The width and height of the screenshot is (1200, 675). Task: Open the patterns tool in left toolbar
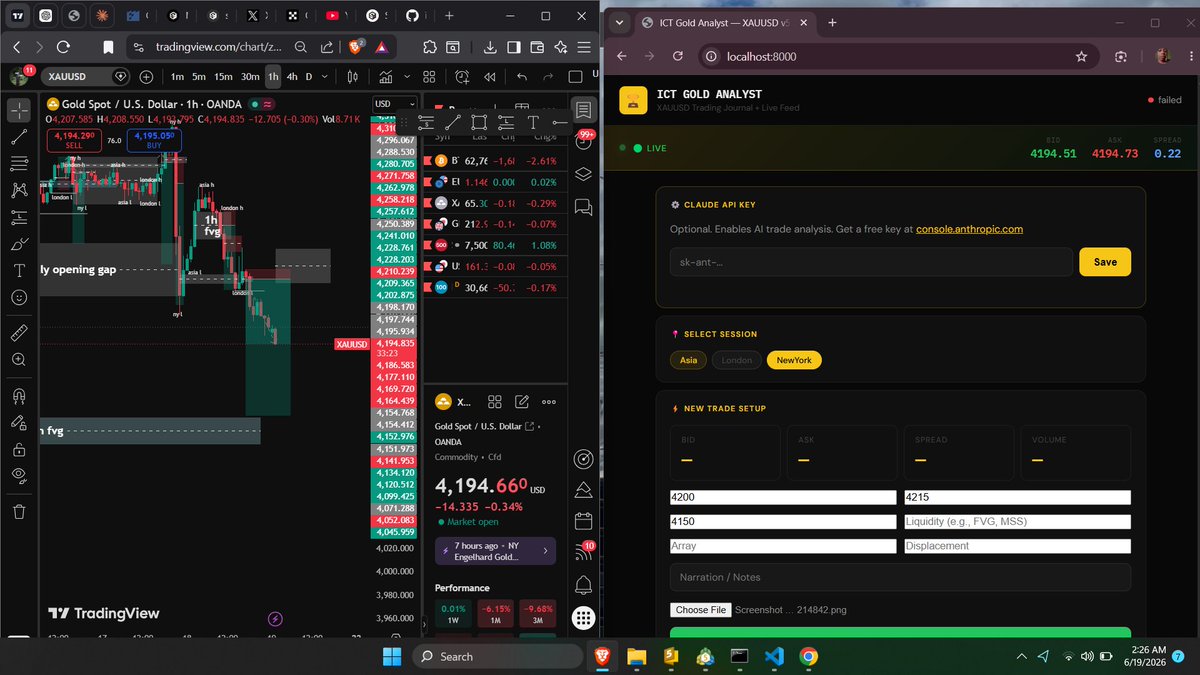tap(19, 190)
